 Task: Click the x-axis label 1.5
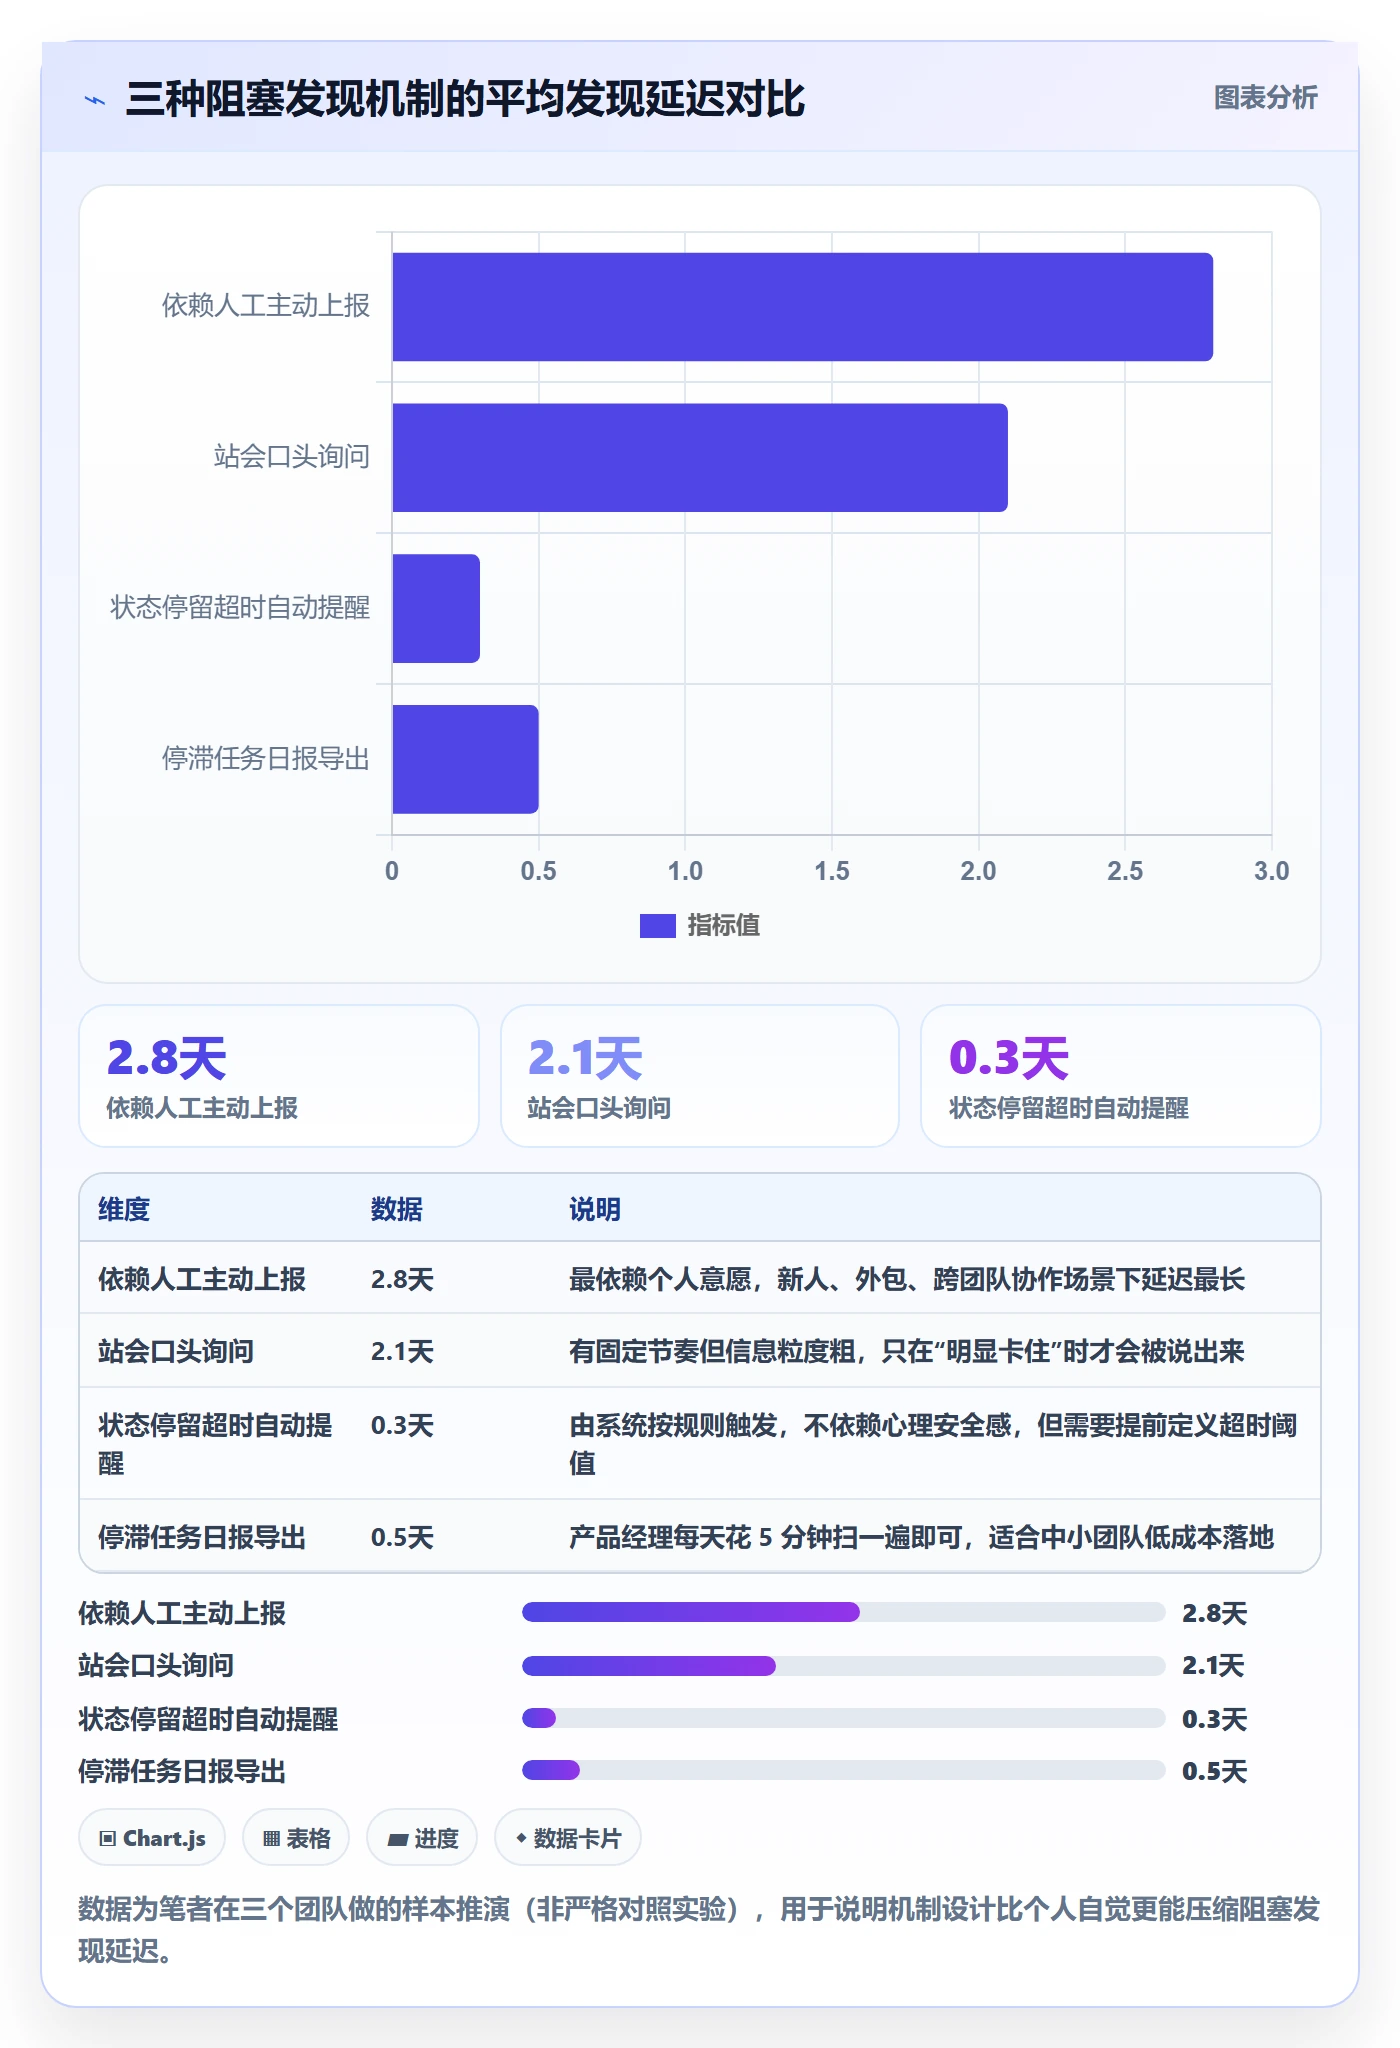pyautogui.click(x=832, y=871)
